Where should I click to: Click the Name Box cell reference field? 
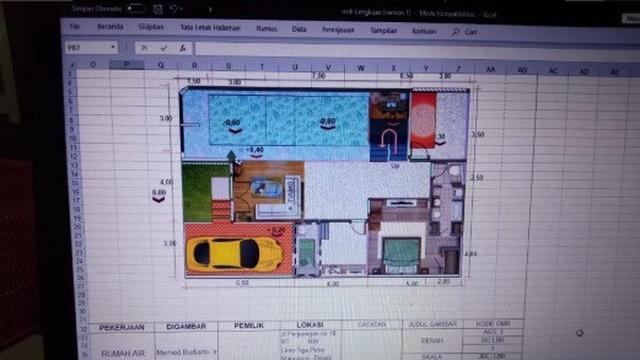tap(87, 47)
